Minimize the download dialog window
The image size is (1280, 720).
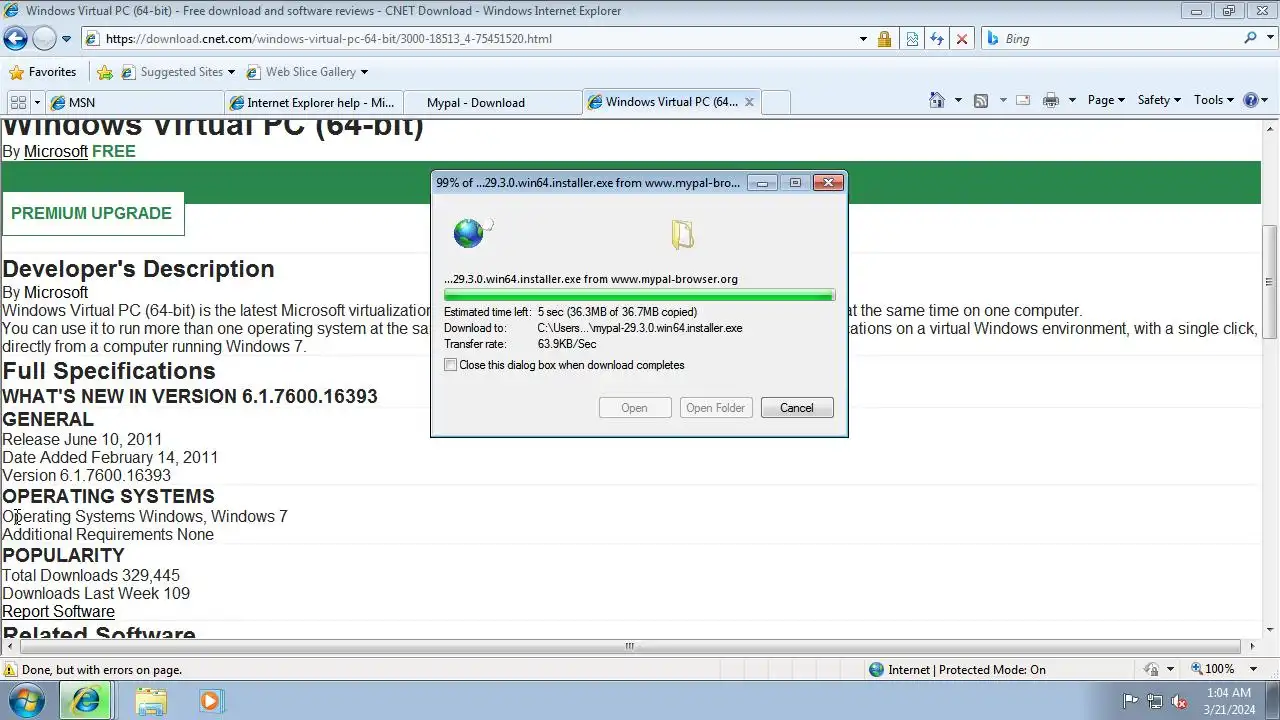coord(762,183)
